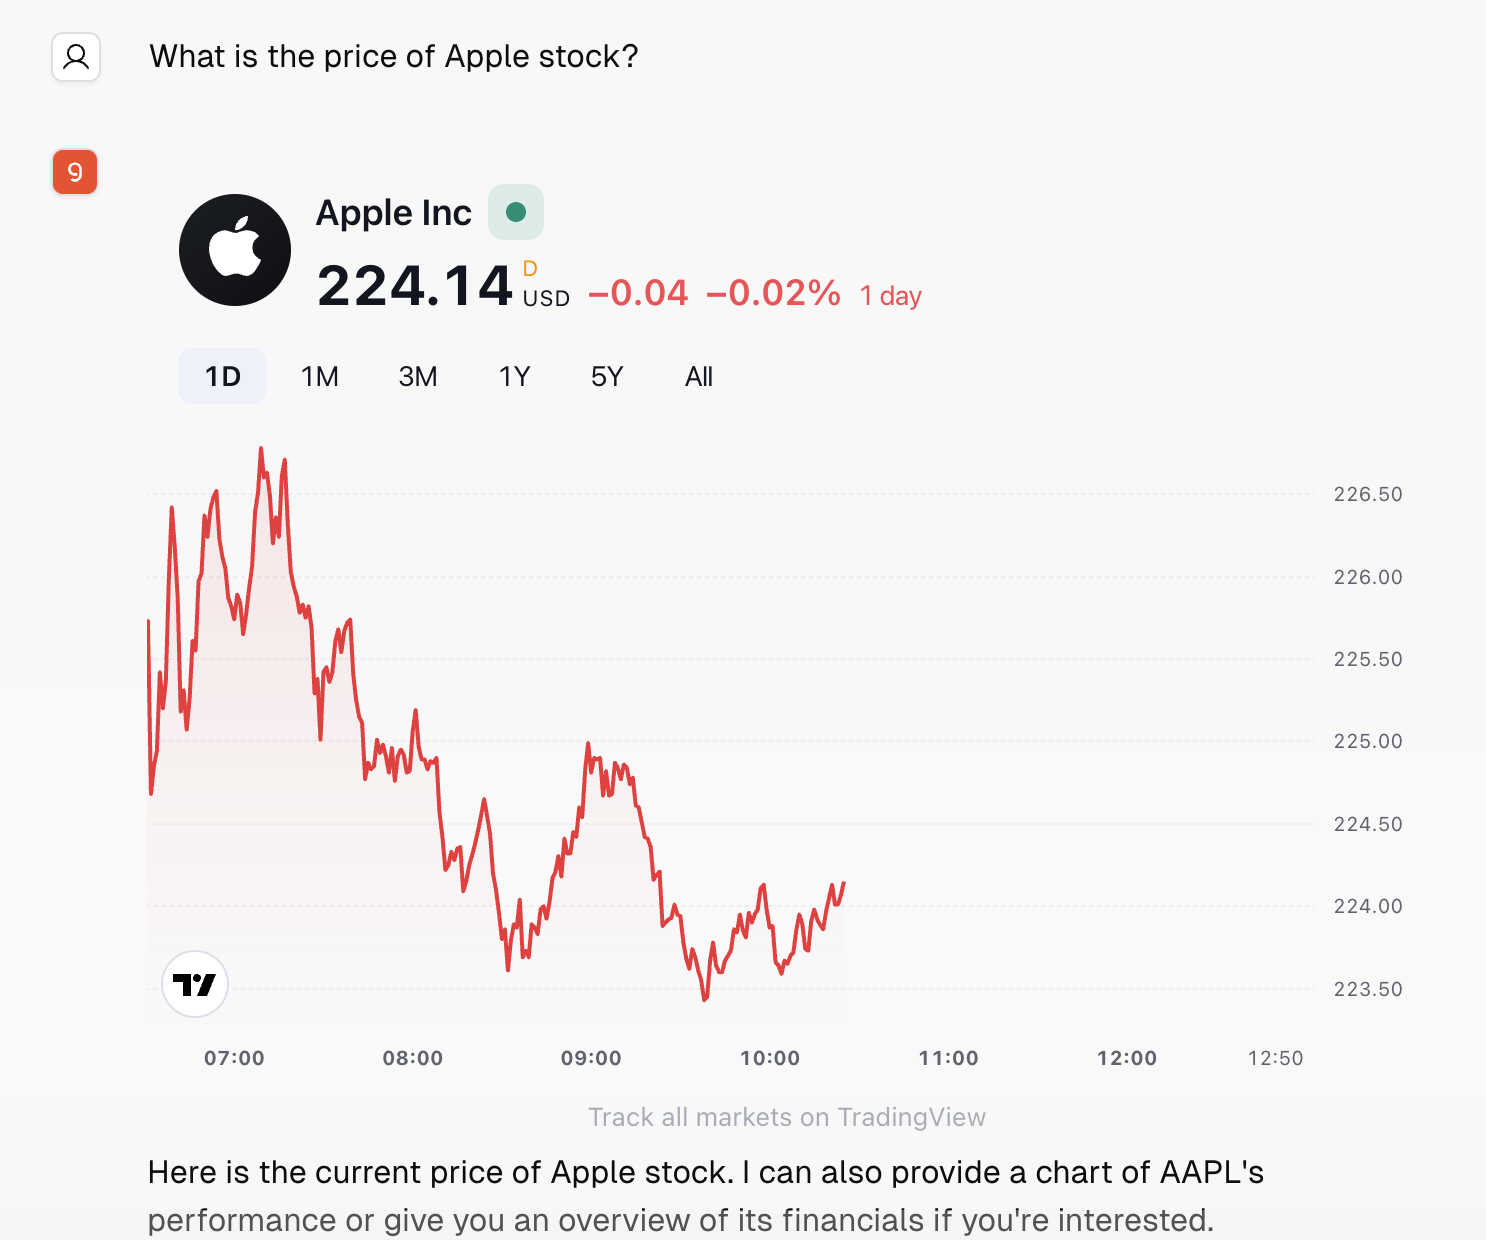Viewport: 1486px width, 1240px height.
Task: Click the 07:00 time axis label
Action: 234,1058
